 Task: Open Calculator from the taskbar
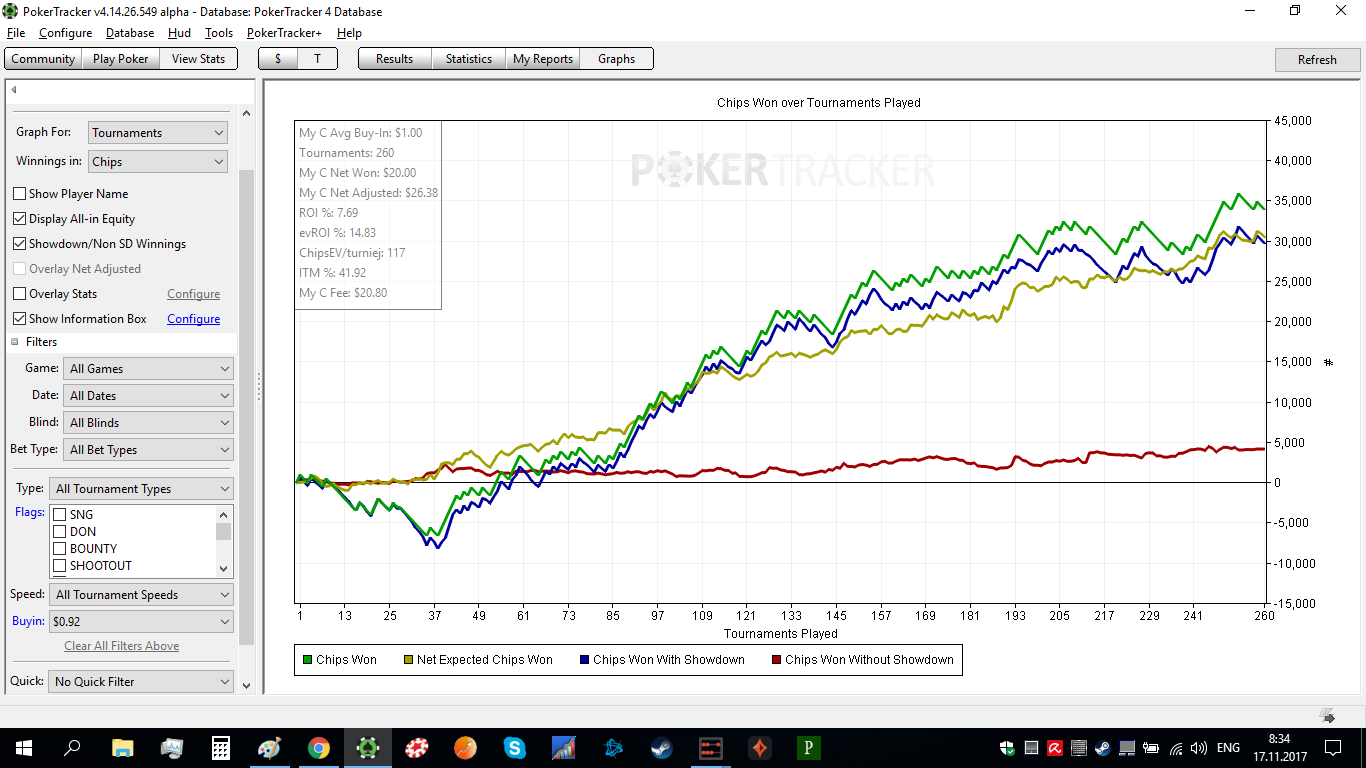(221, 747)
